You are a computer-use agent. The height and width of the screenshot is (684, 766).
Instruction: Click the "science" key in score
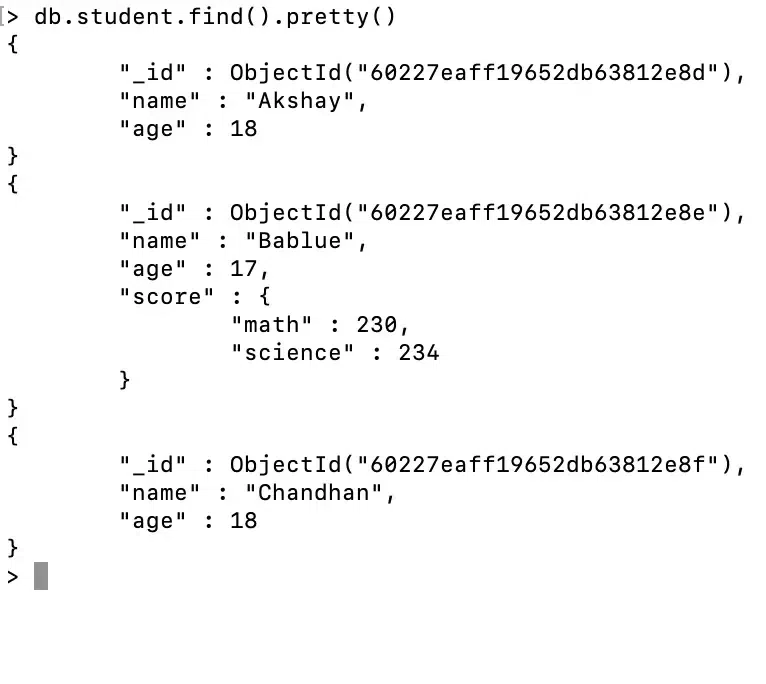(x=293, y=352)
